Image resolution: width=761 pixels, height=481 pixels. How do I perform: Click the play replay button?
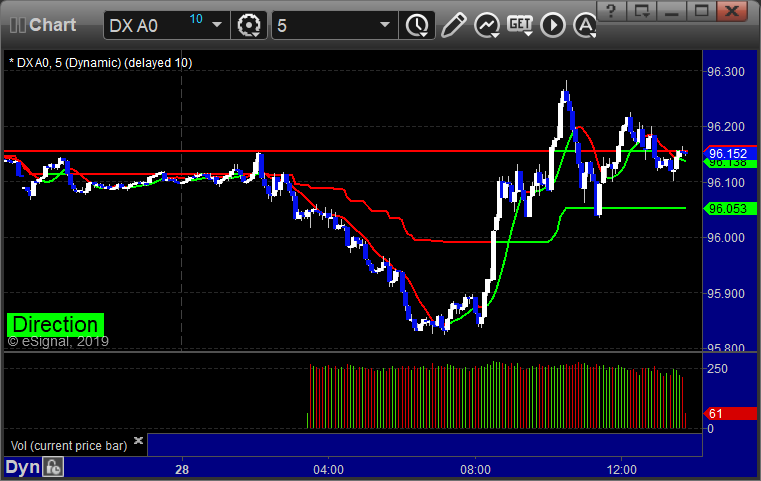click(553, 25)
